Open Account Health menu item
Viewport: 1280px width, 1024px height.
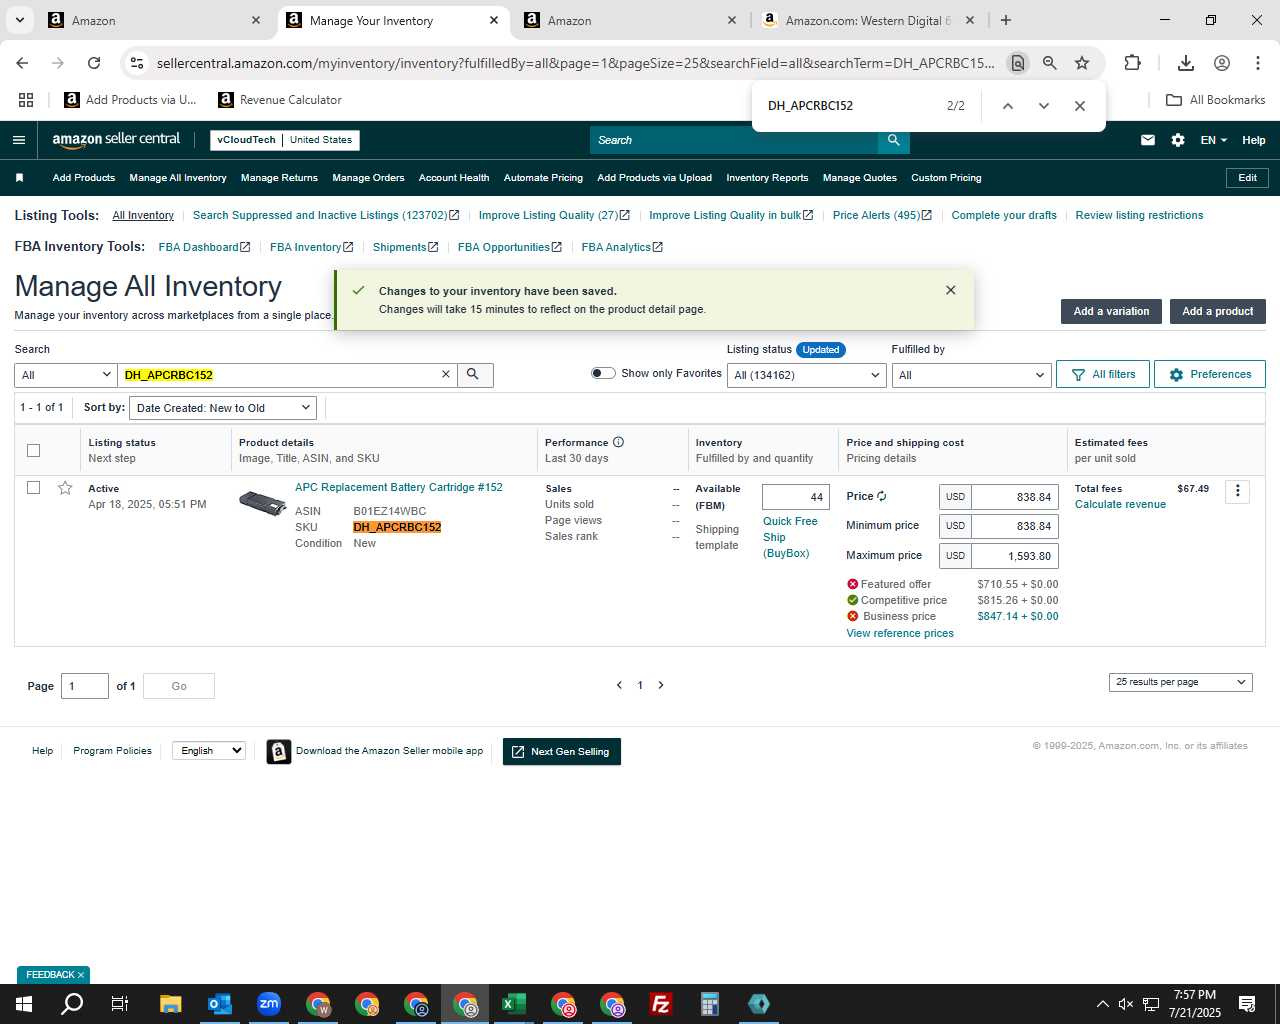[454, 178]
